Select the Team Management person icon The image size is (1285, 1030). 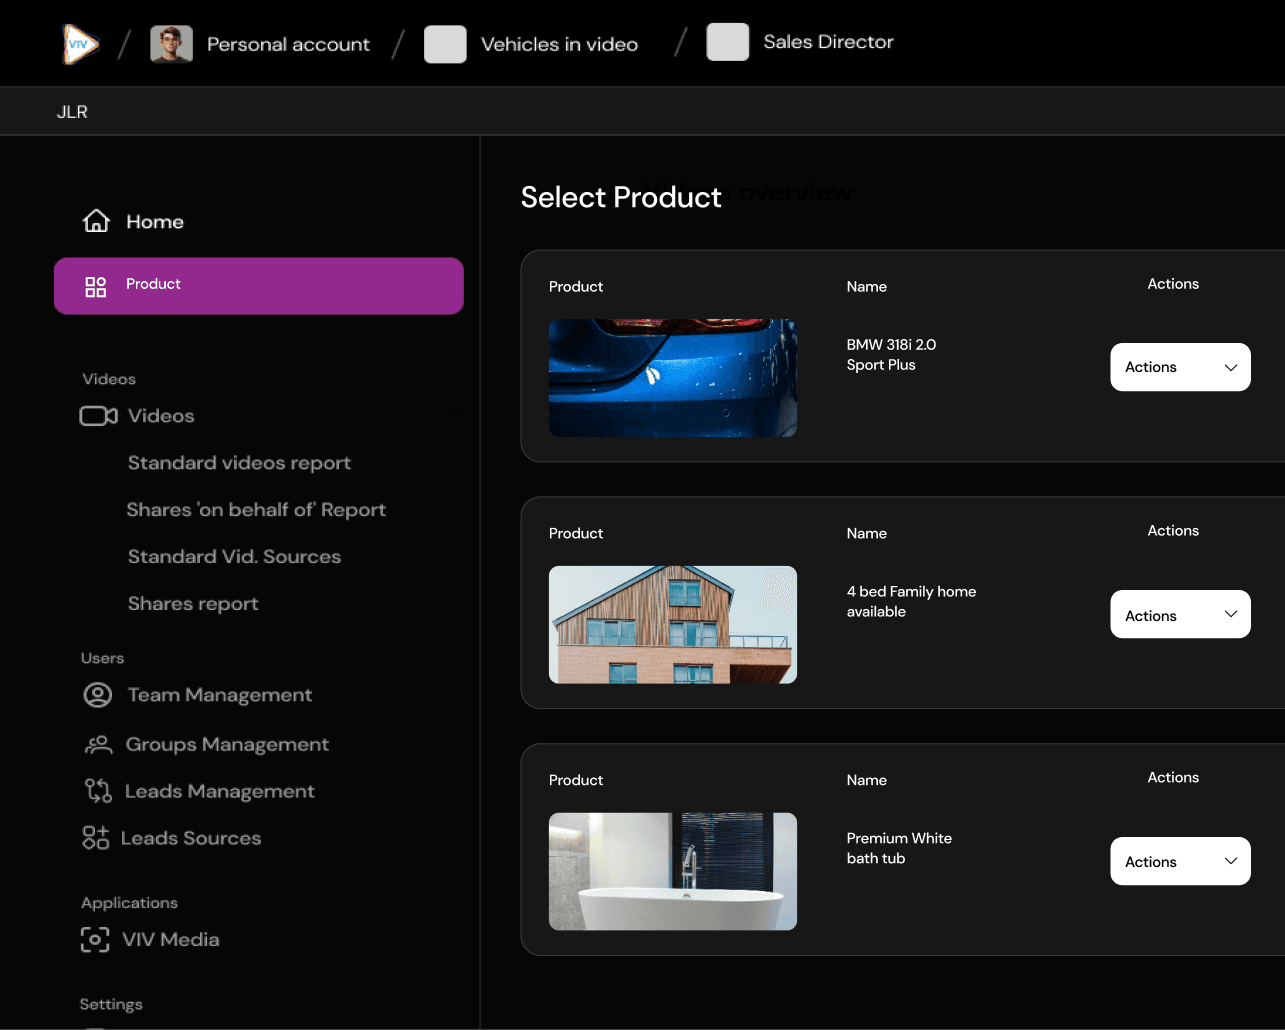pyautogui.click(x=97, y=694)
